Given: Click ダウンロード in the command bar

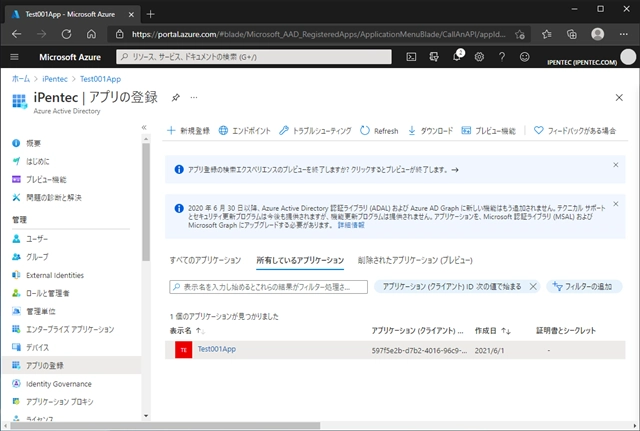Looking at the screenshot, I should pos(431,131).
